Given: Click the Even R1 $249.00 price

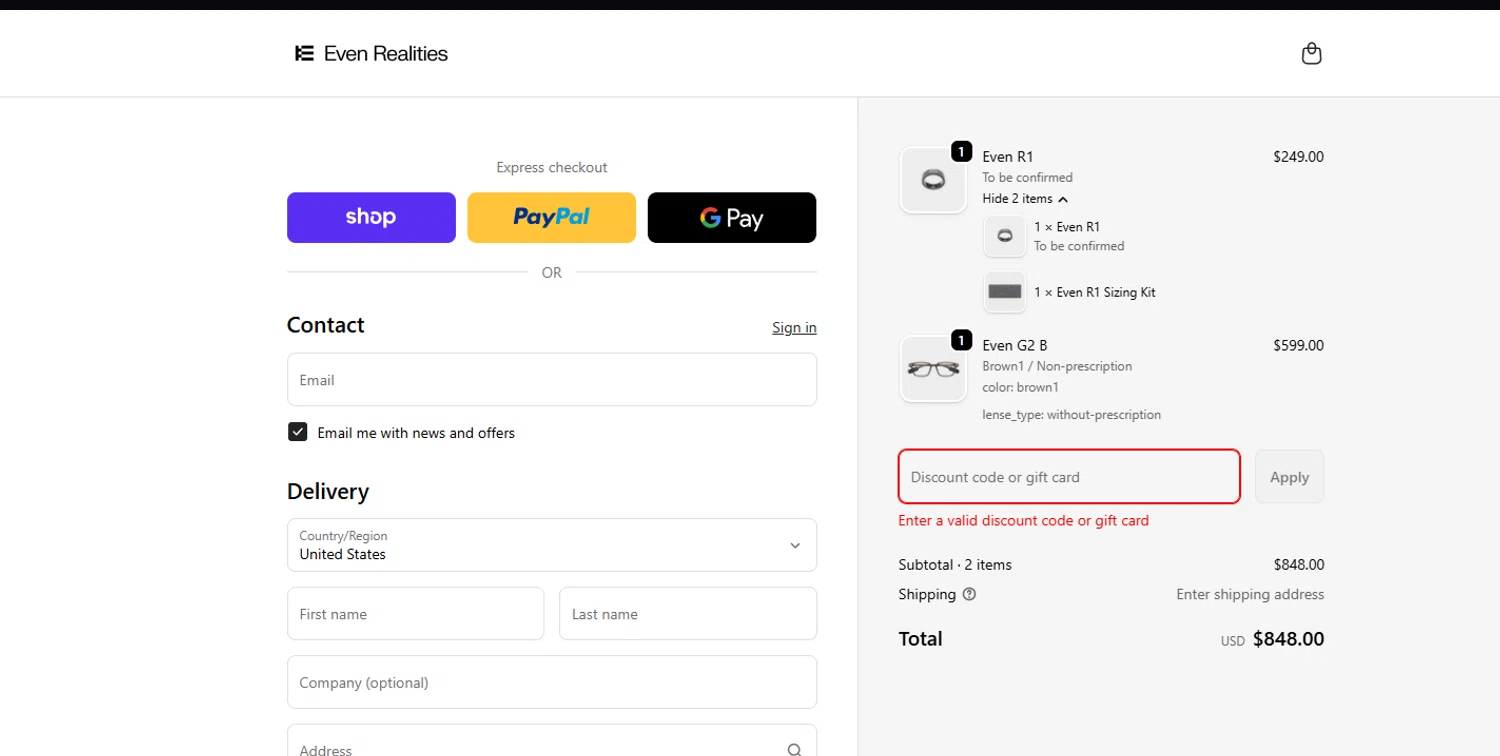Looking at the screenshot, I should click(x=1298, y=156).
